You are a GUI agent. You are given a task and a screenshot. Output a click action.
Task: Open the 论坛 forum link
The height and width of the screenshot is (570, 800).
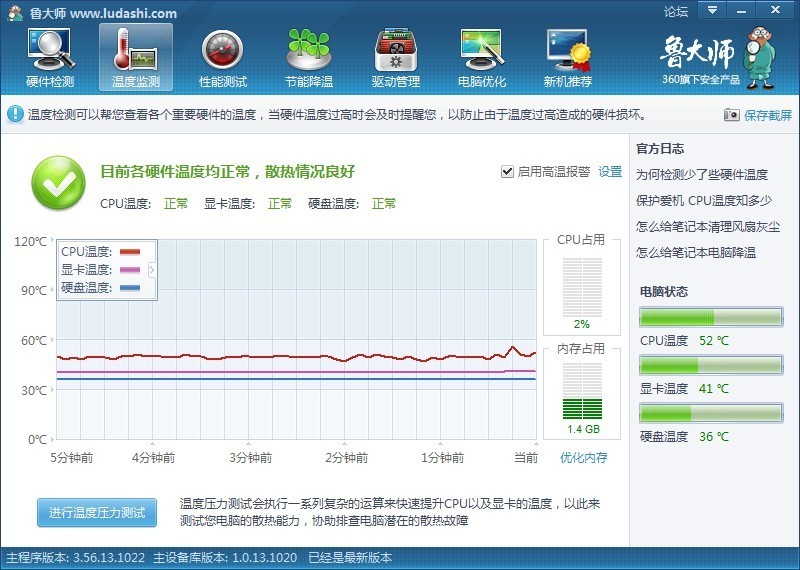(676, 11)
